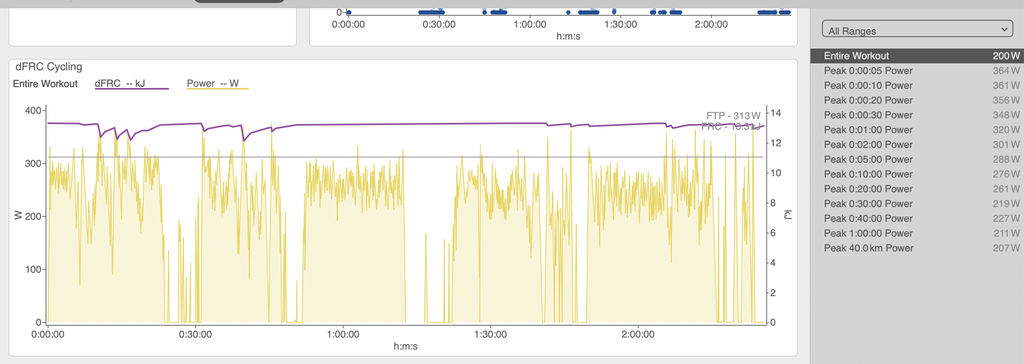Click the Power -- W legend entry
The height and width of the screenshot is (364, 1024).
217,84
